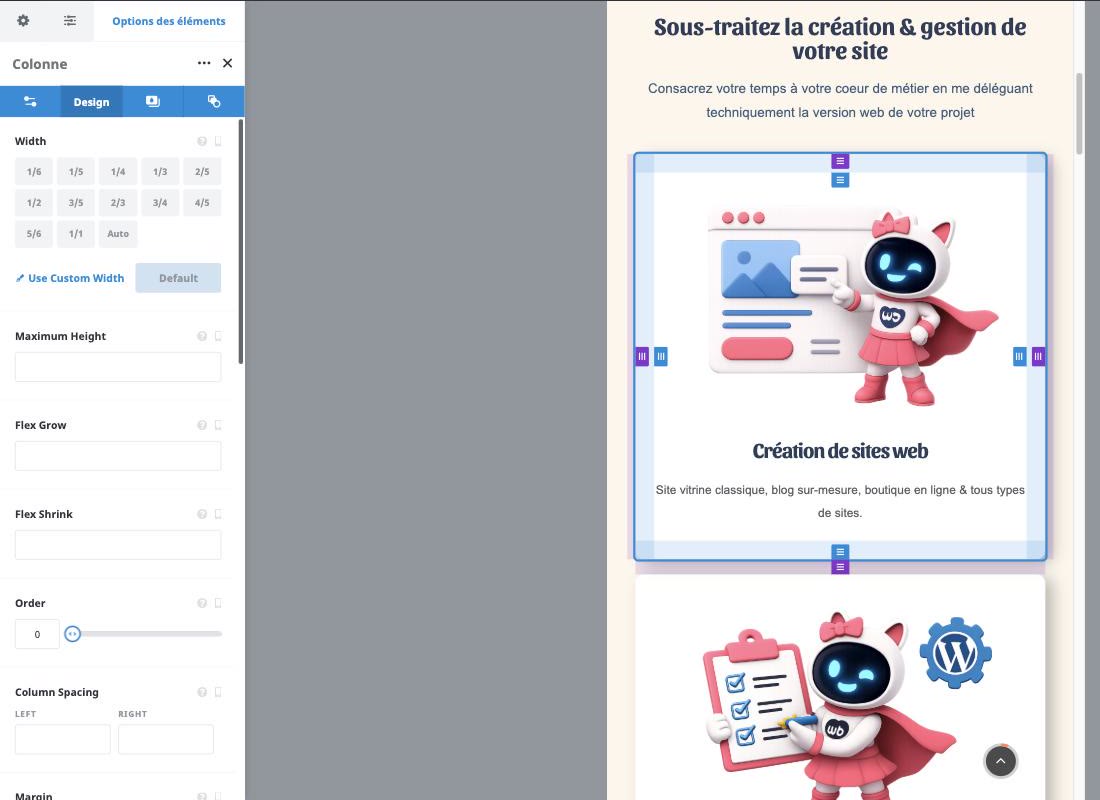1100x800 pixels.
Task: Toggle responsive options icon for Flex Grow
Action: [x=218, y=425]
